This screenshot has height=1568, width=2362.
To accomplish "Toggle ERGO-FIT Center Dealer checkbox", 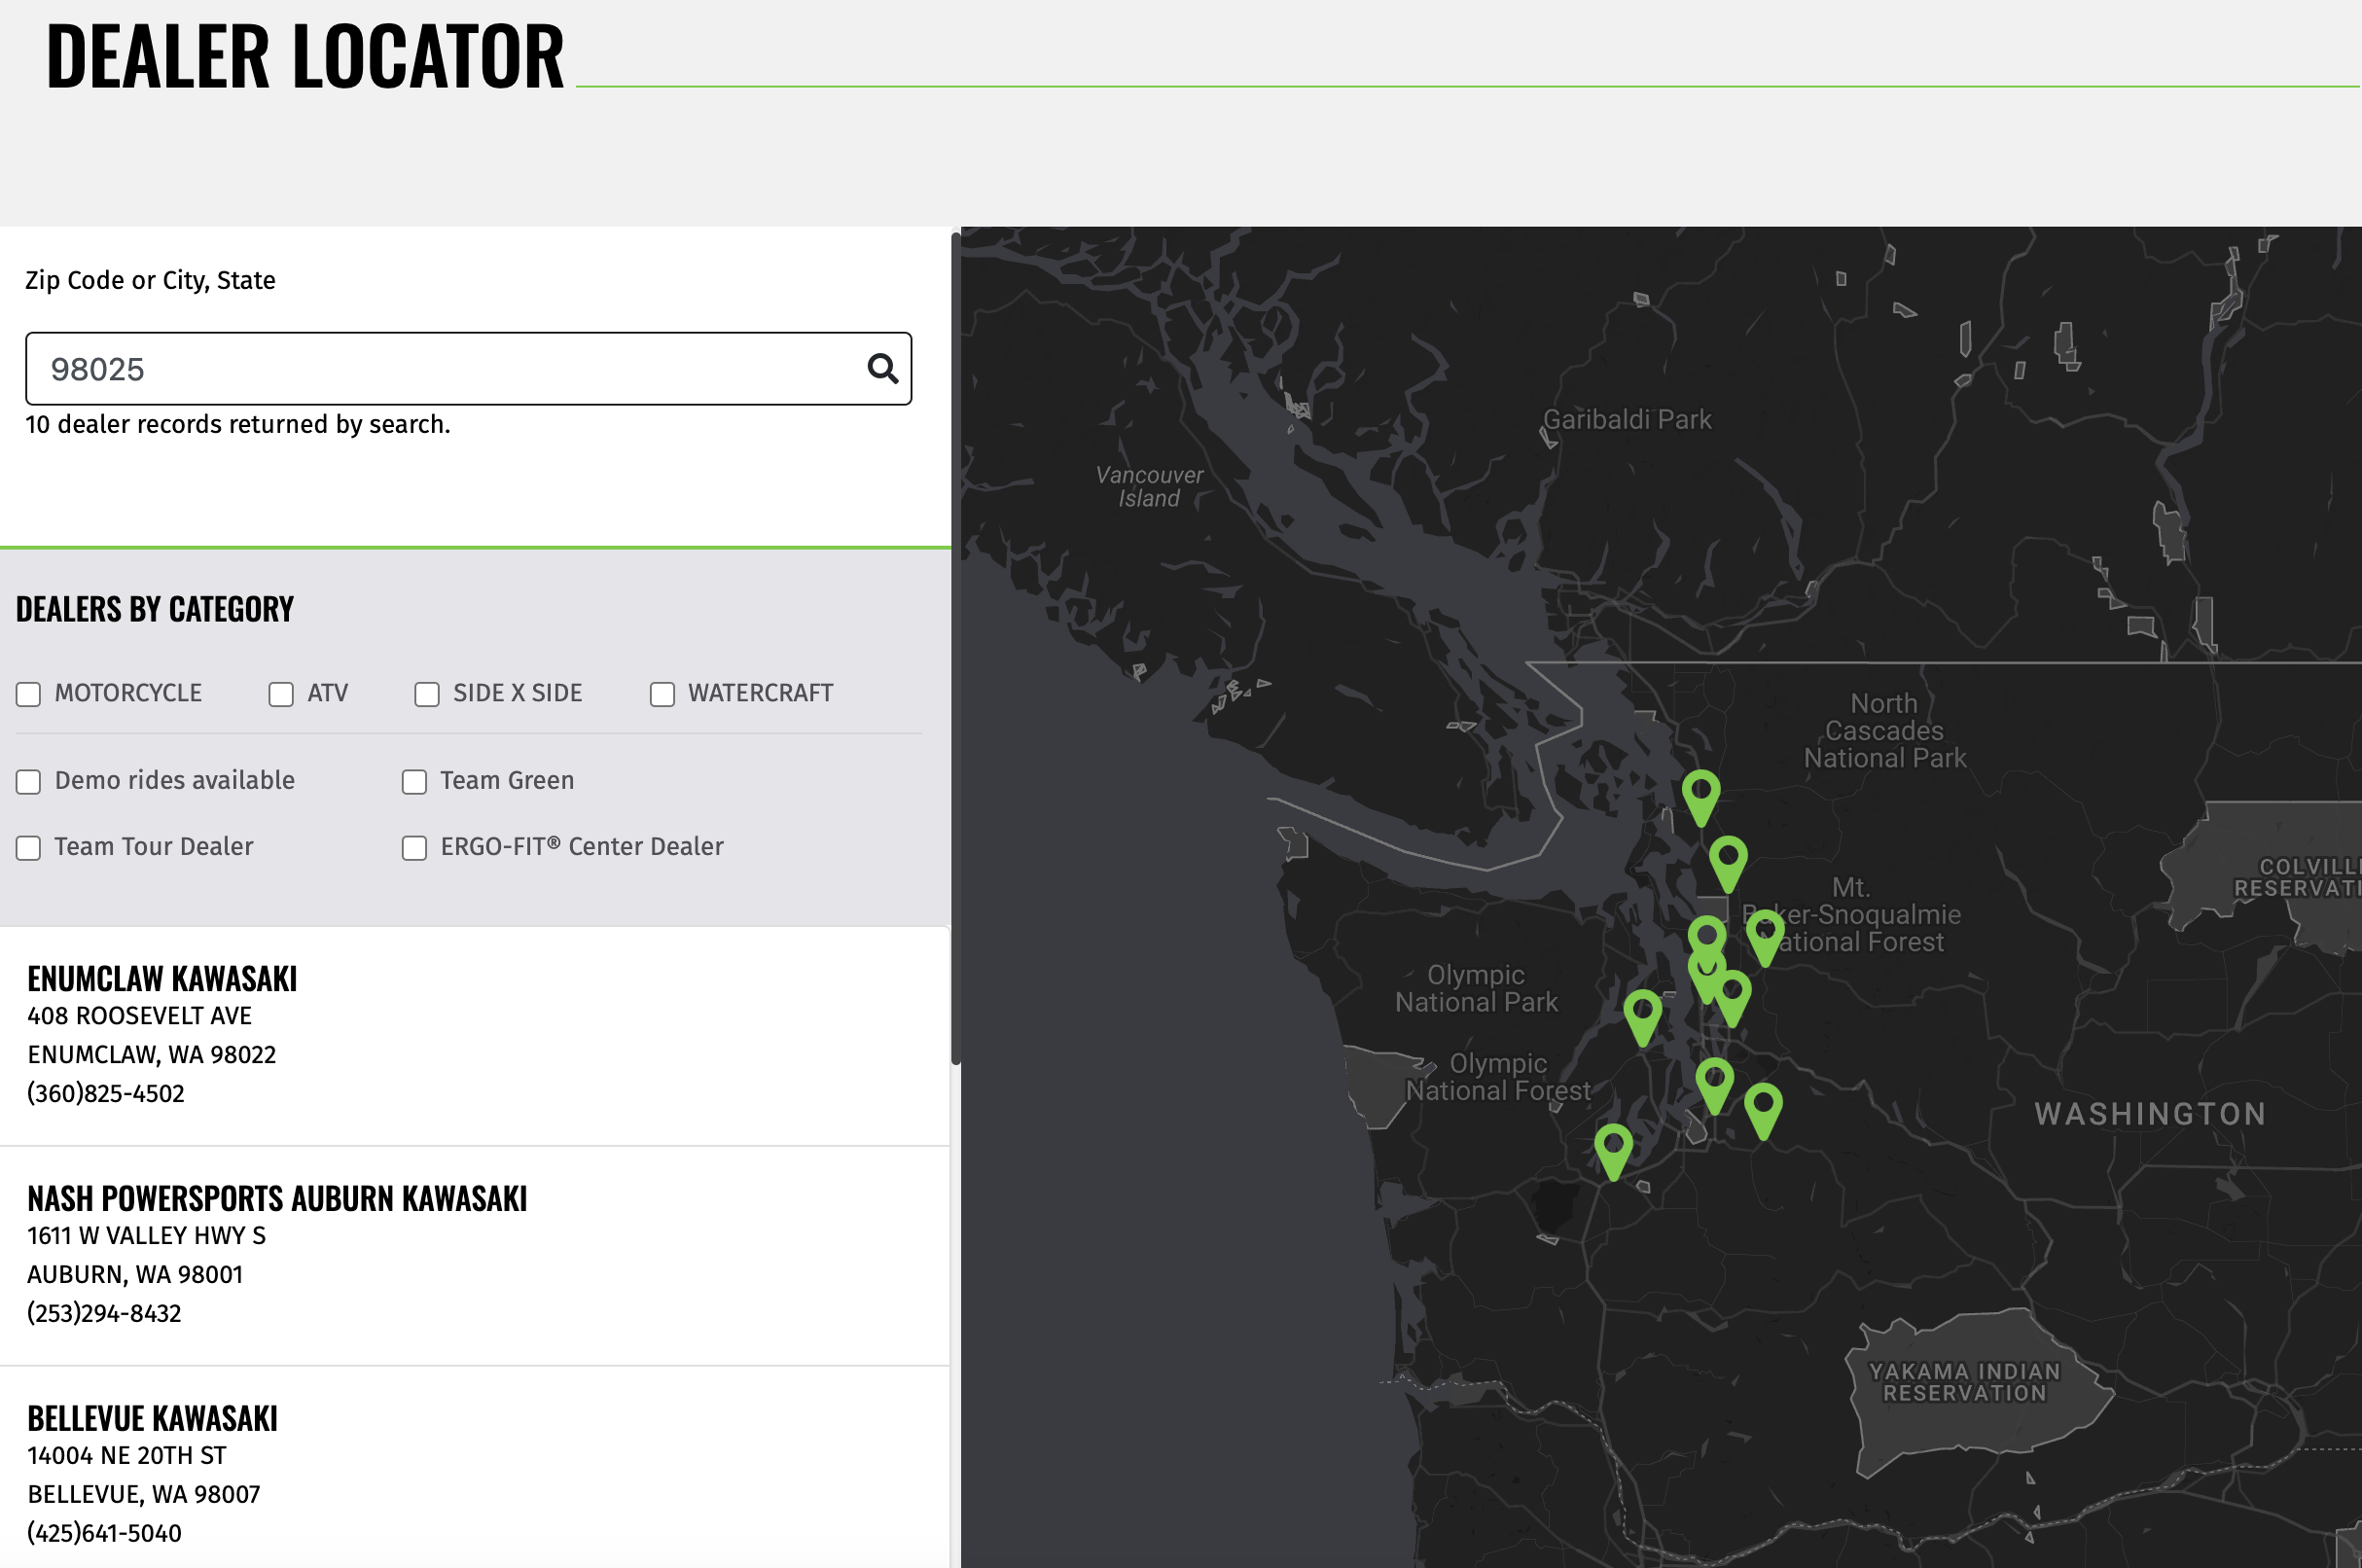I will [414, 848].
